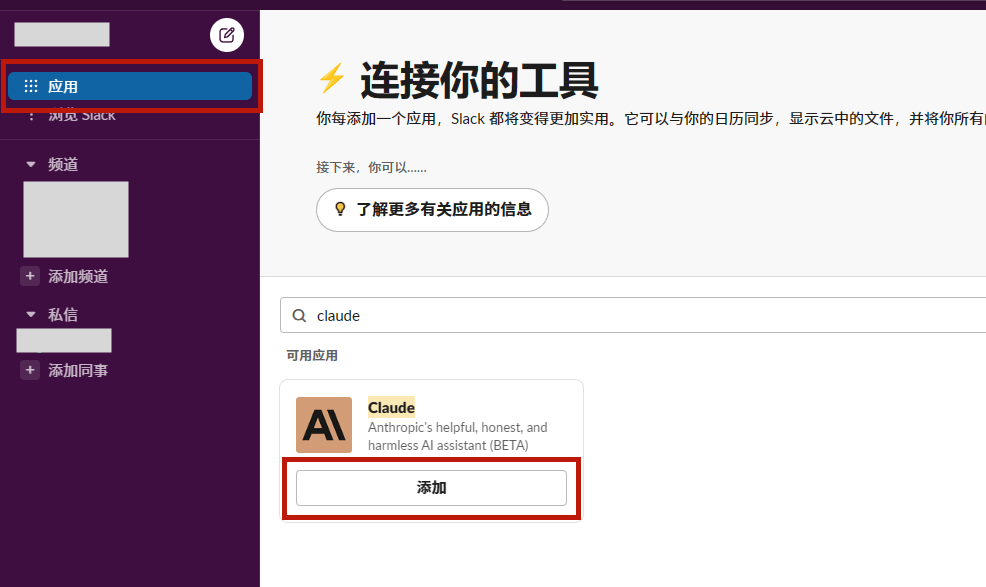Click the plus icon next to 添加频道
This screenshot has width=986, height=587.
coord(29,276)
